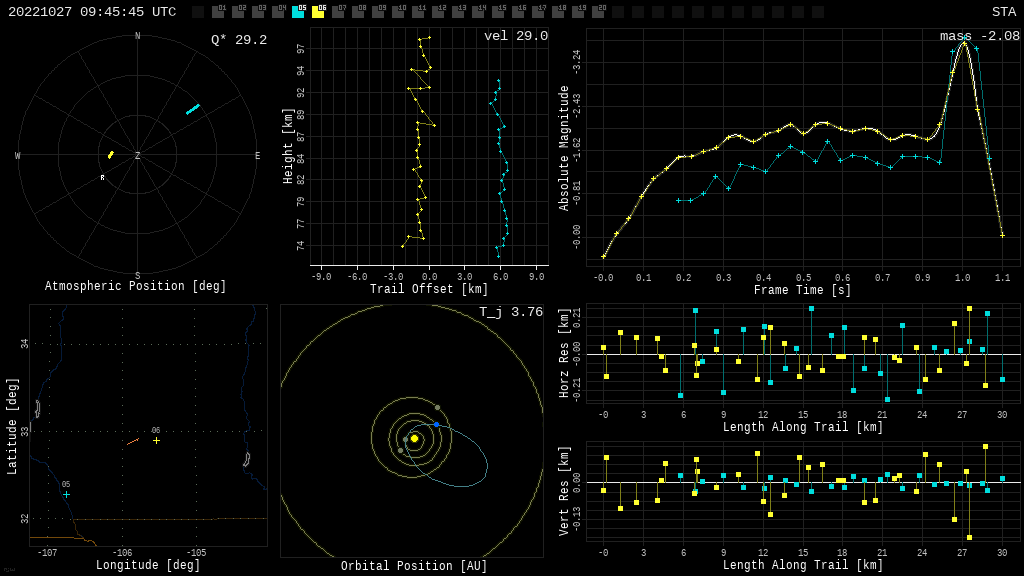
Task: Click the light curve peak near 1.0 s
Action: pos(963,43)
